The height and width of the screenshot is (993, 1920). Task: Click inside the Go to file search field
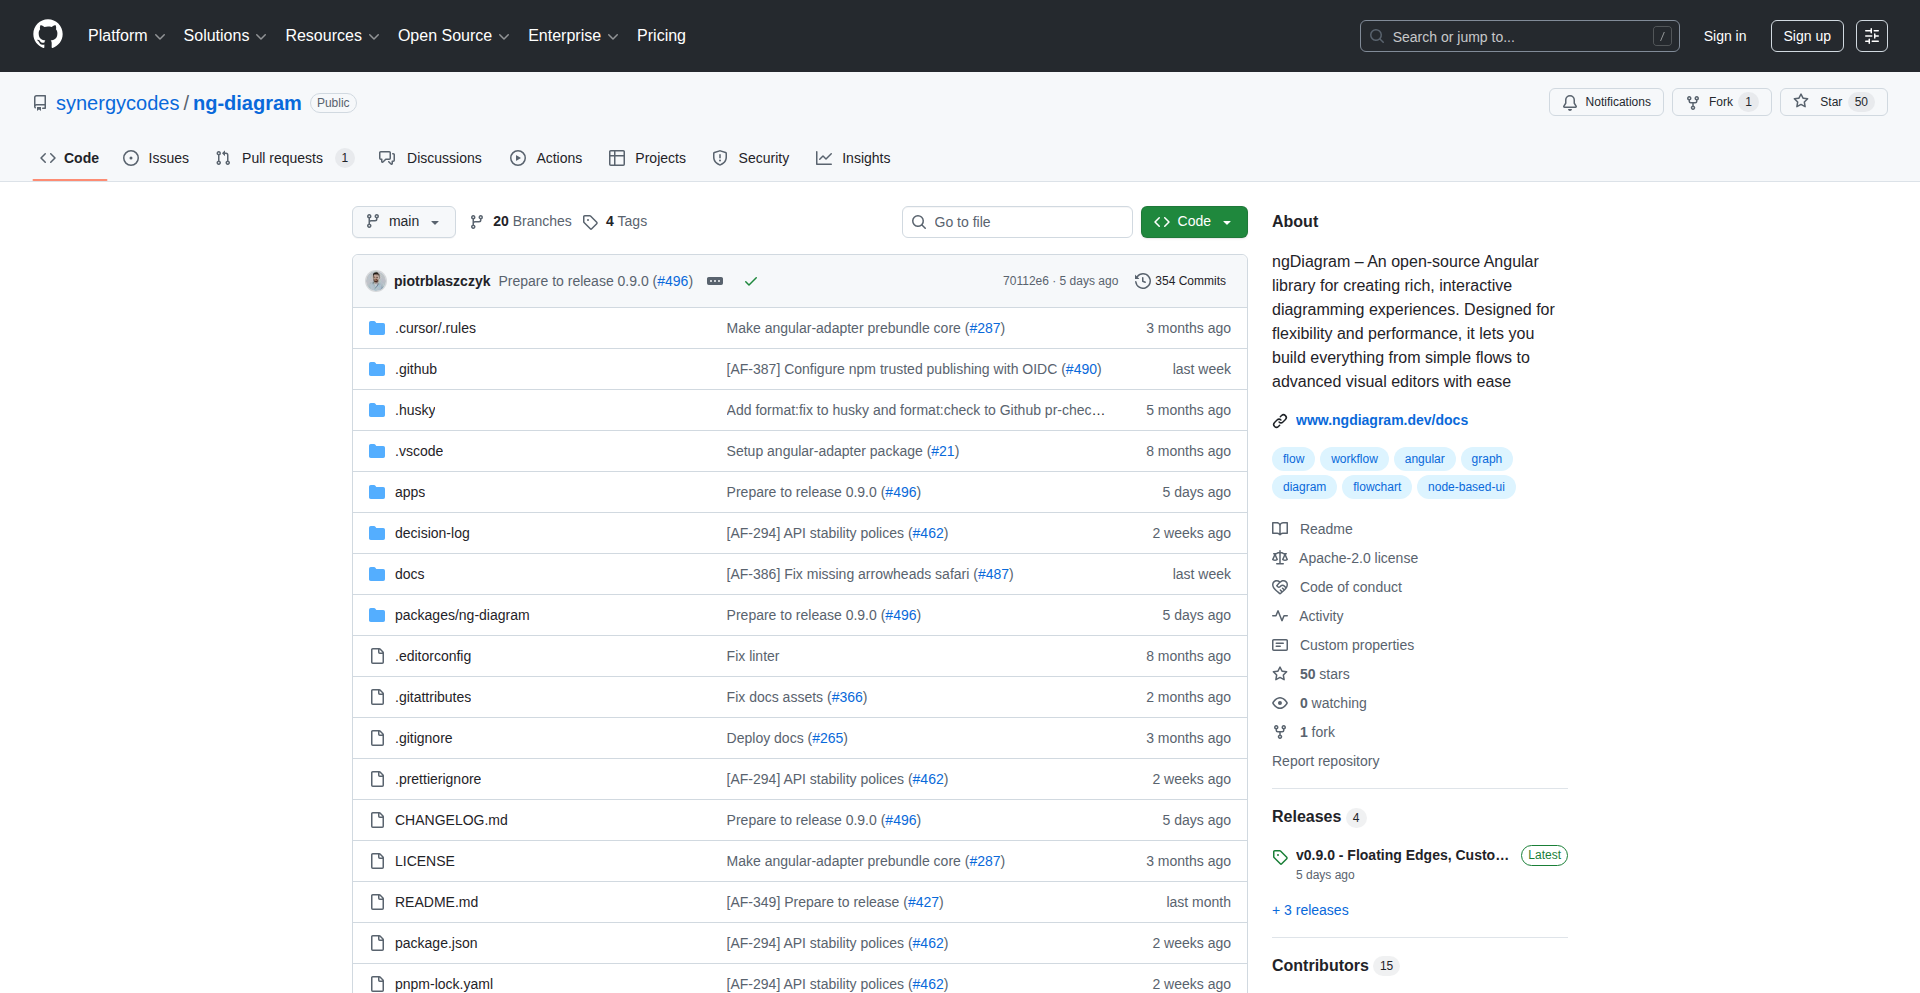1016,221
